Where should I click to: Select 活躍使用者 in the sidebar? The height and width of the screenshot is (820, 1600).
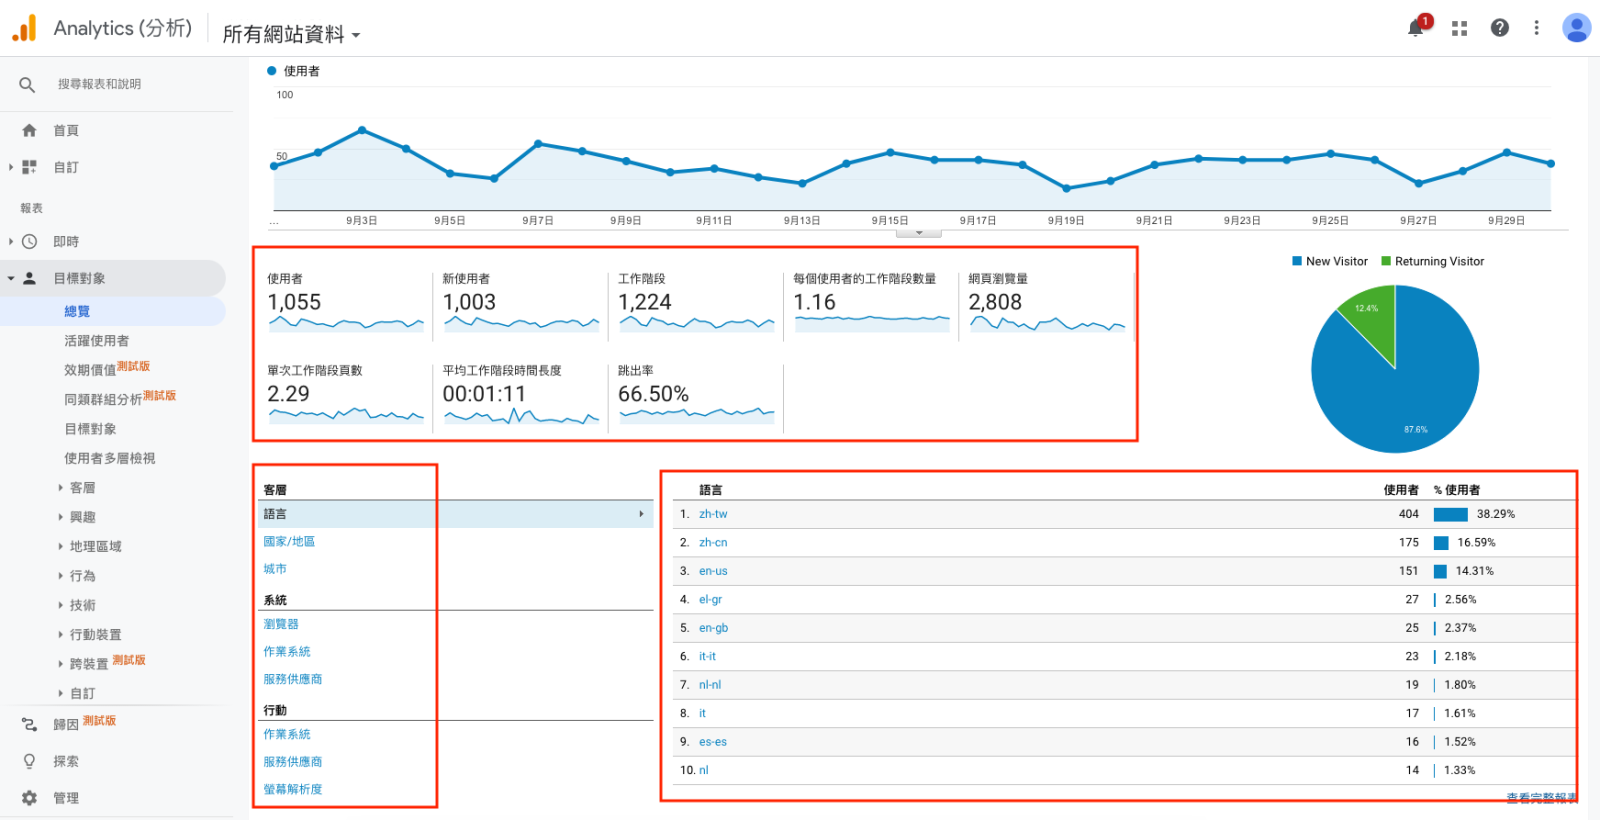point(96,341)
